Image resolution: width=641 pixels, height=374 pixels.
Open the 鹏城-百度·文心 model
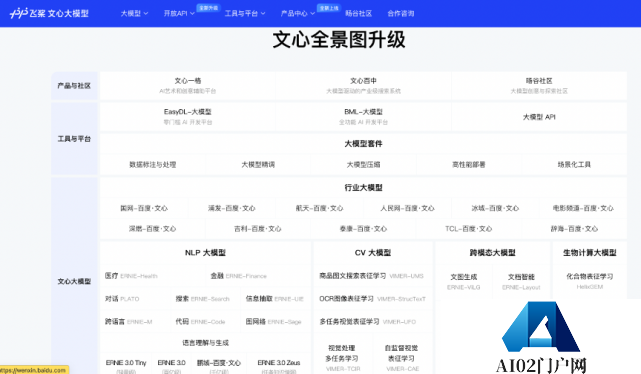[x=219, y=365]
